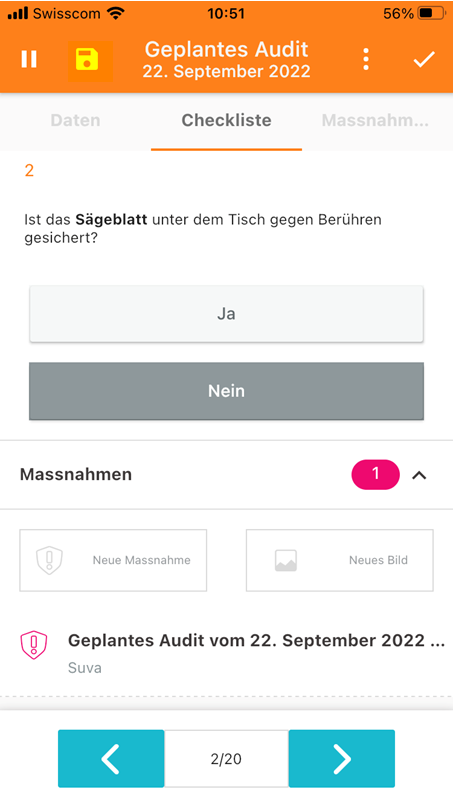Go to the previous checklist question
453x811 pixels.
(111, 759)
